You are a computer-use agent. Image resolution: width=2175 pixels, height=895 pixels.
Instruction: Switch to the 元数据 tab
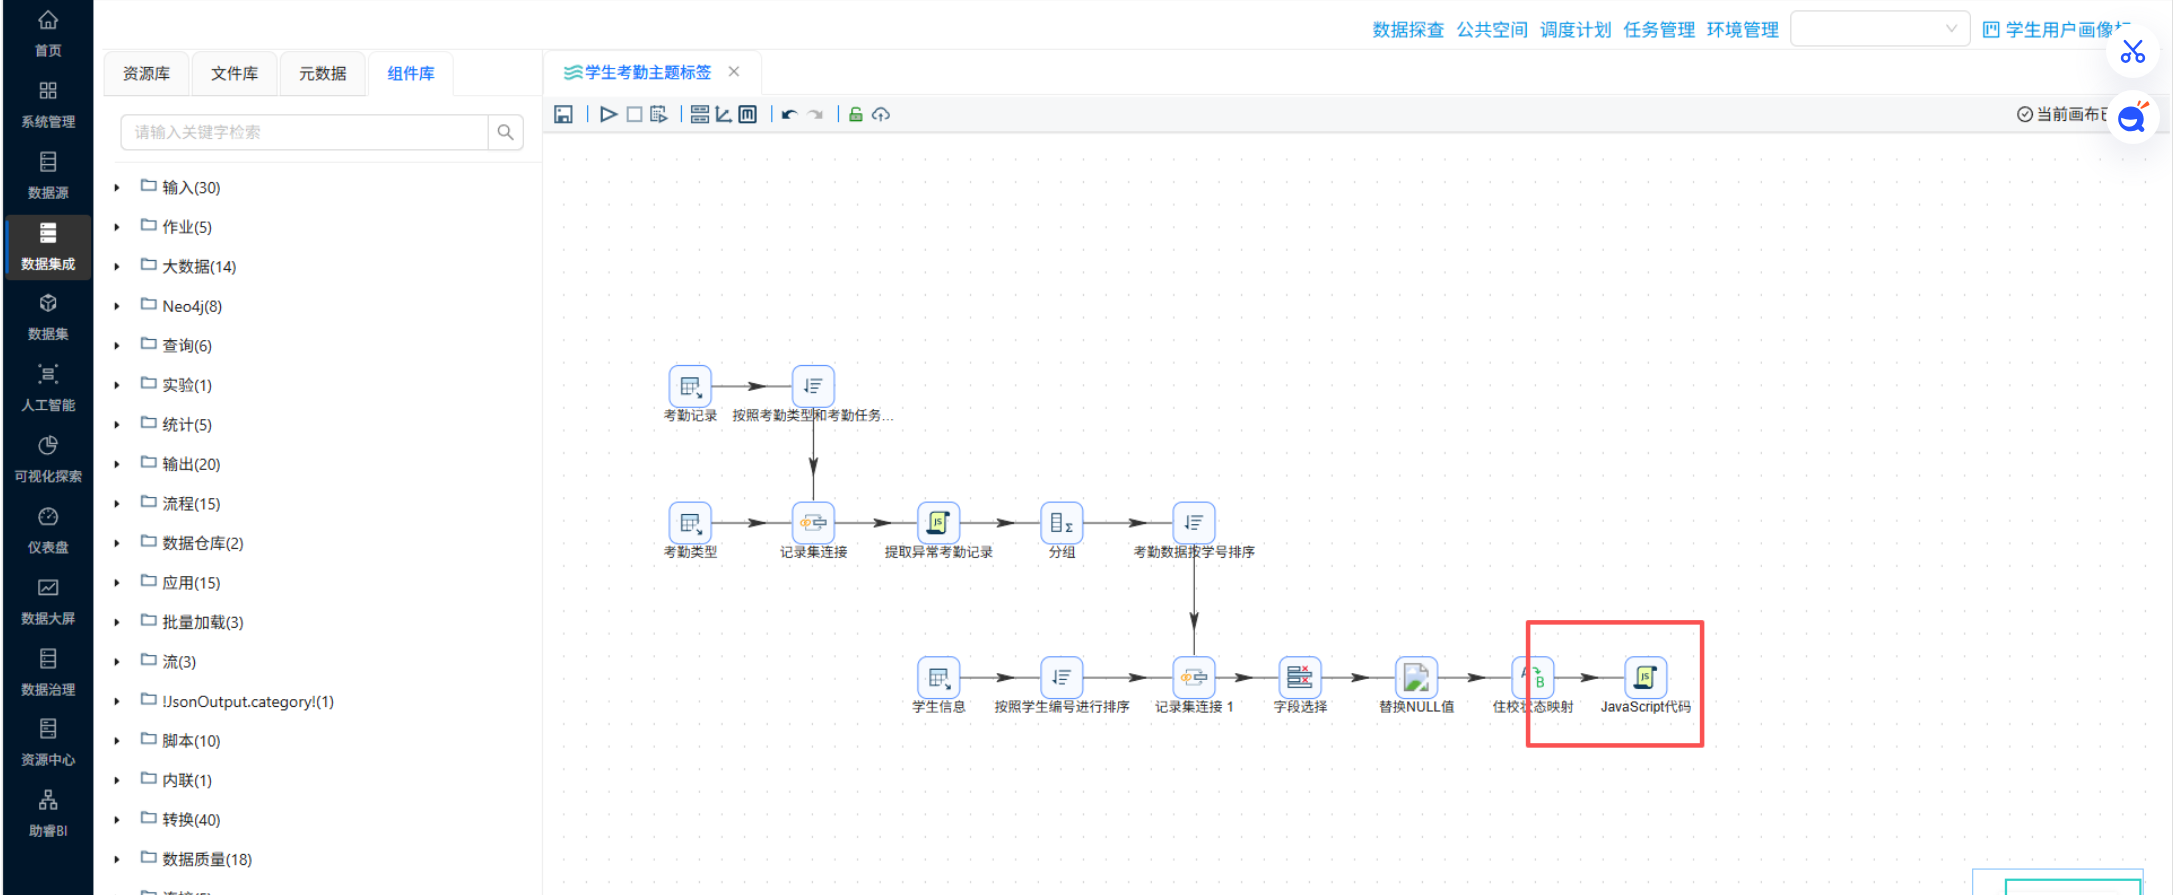[322, 73]
